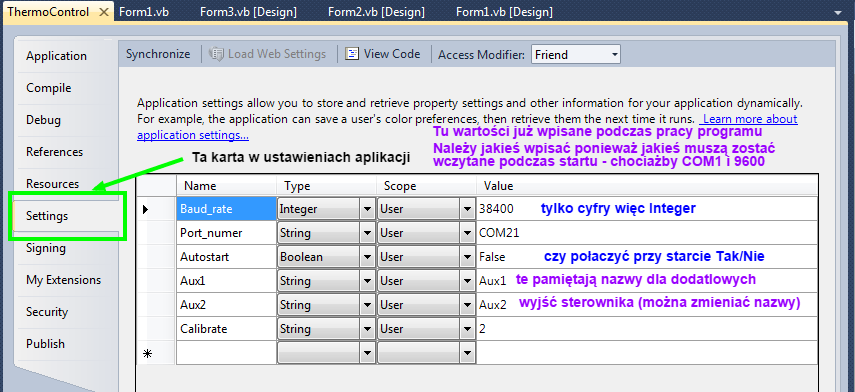Open the Compile page in the sidebar
Image resolution: width=855 pixels, height=392 pixels.
pyautogui.click(x=49, y=88)
